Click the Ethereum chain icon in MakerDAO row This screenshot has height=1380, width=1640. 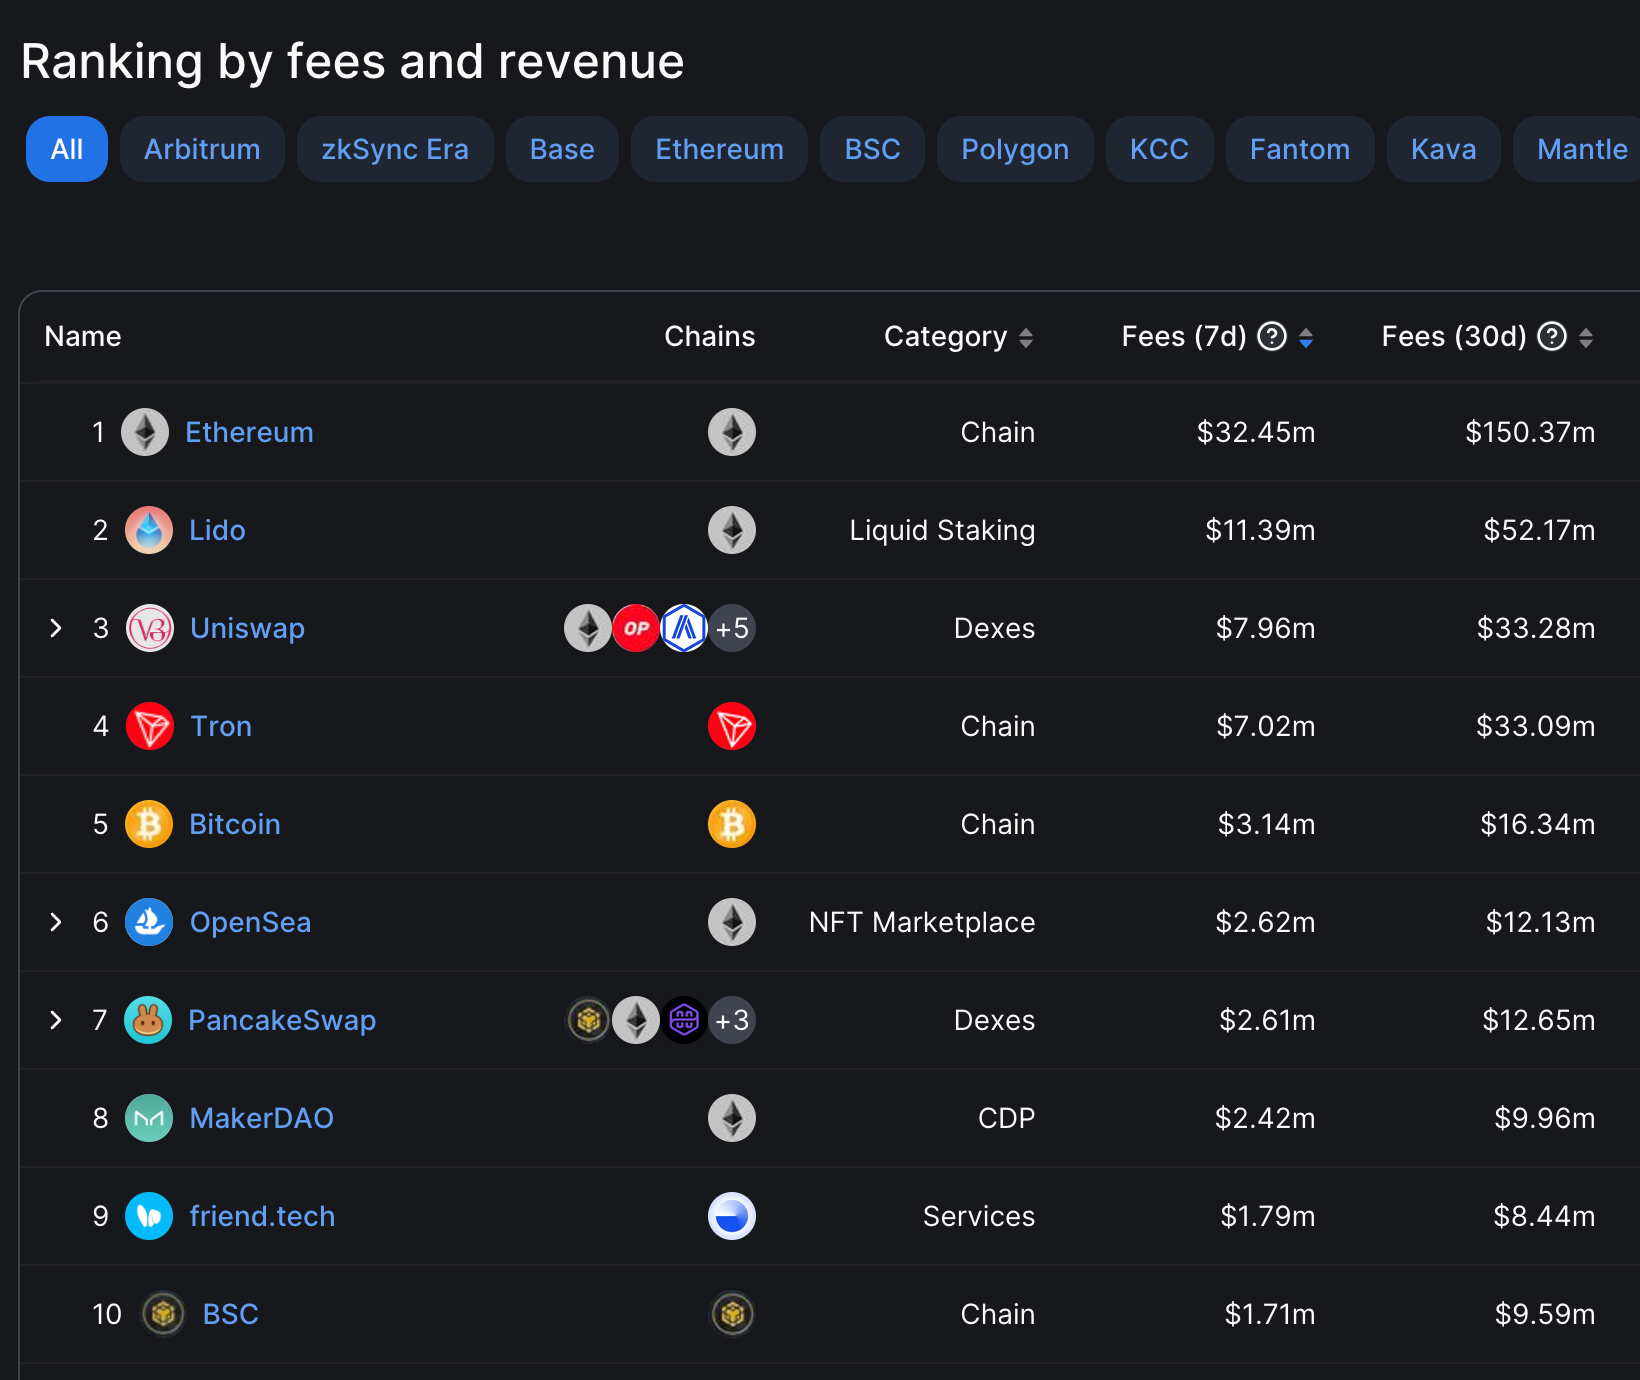pyautogui.click(x=732, y=1118)
